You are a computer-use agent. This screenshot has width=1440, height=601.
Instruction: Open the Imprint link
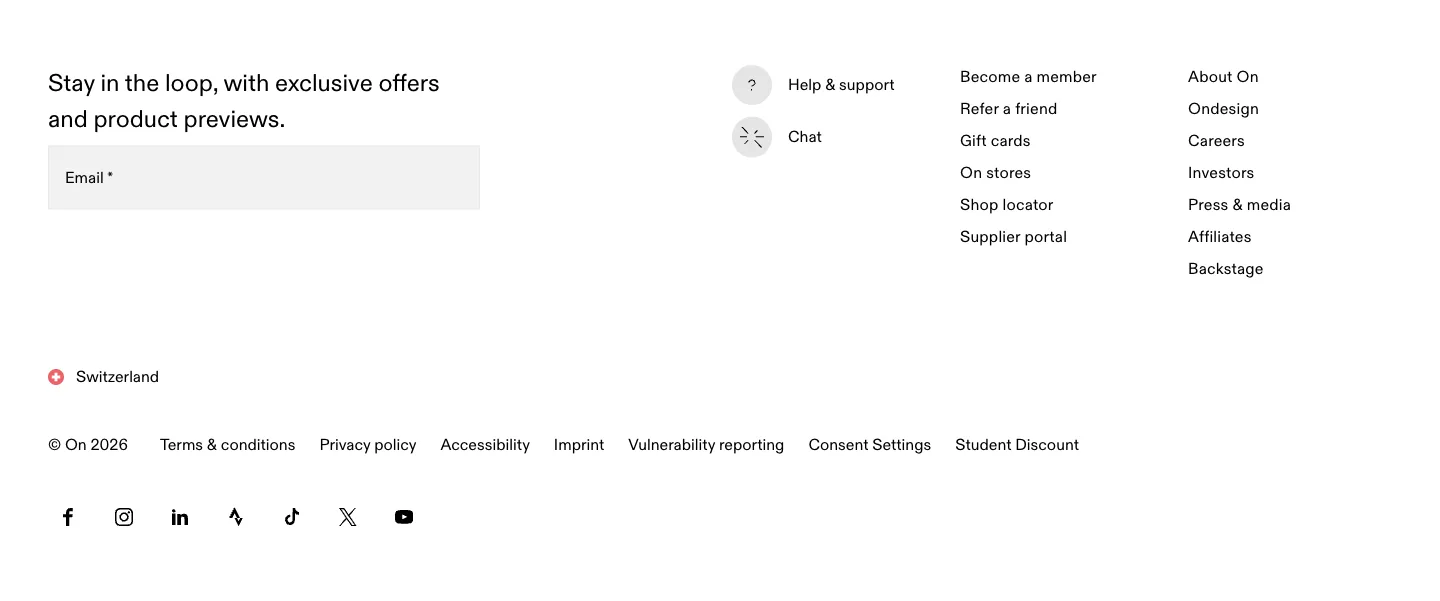tap(579, 445)
